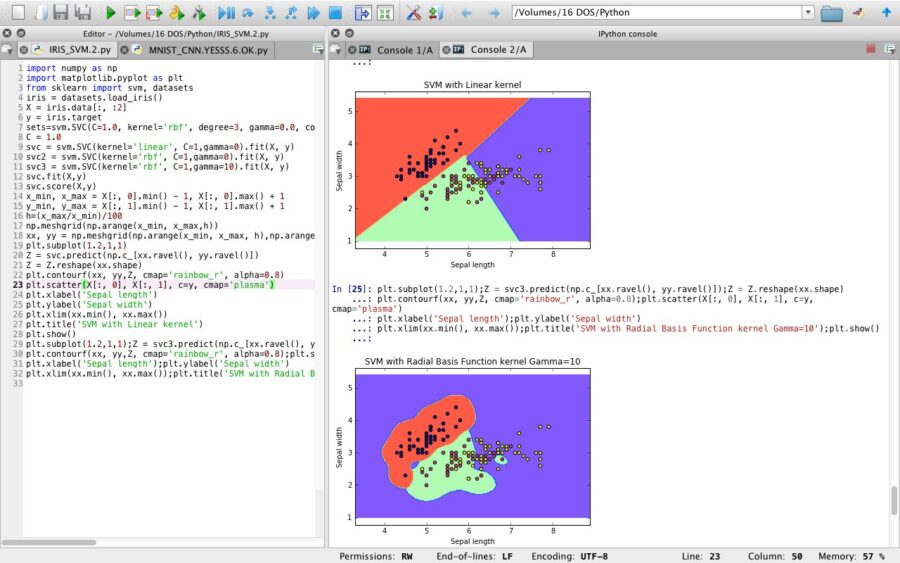Continue execution until next breakpoint
Screen dimensions: 900x563
click(x=313, y=12)
